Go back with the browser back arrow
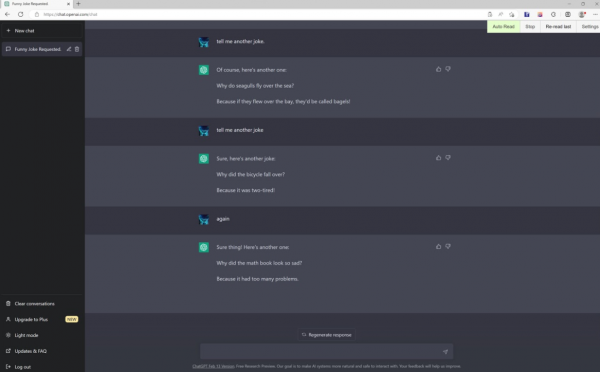Image resolution: width=600 pixels, height=372 pixels. [x=8, y=14]
